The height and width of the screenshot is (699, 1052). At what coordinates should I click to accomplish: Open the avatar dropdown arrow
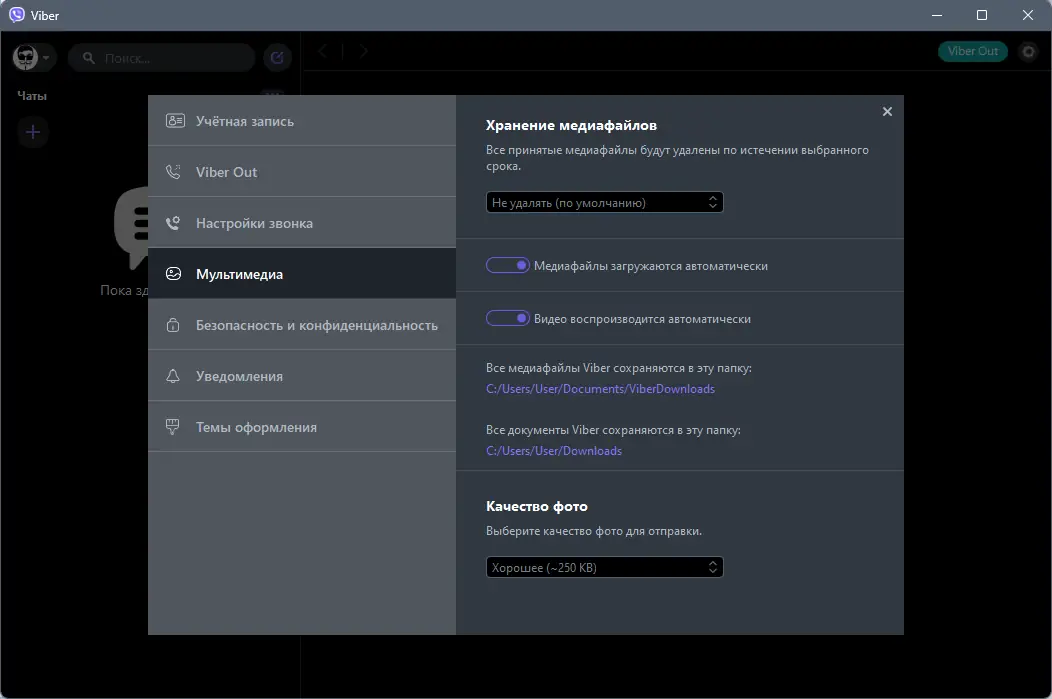46,58
